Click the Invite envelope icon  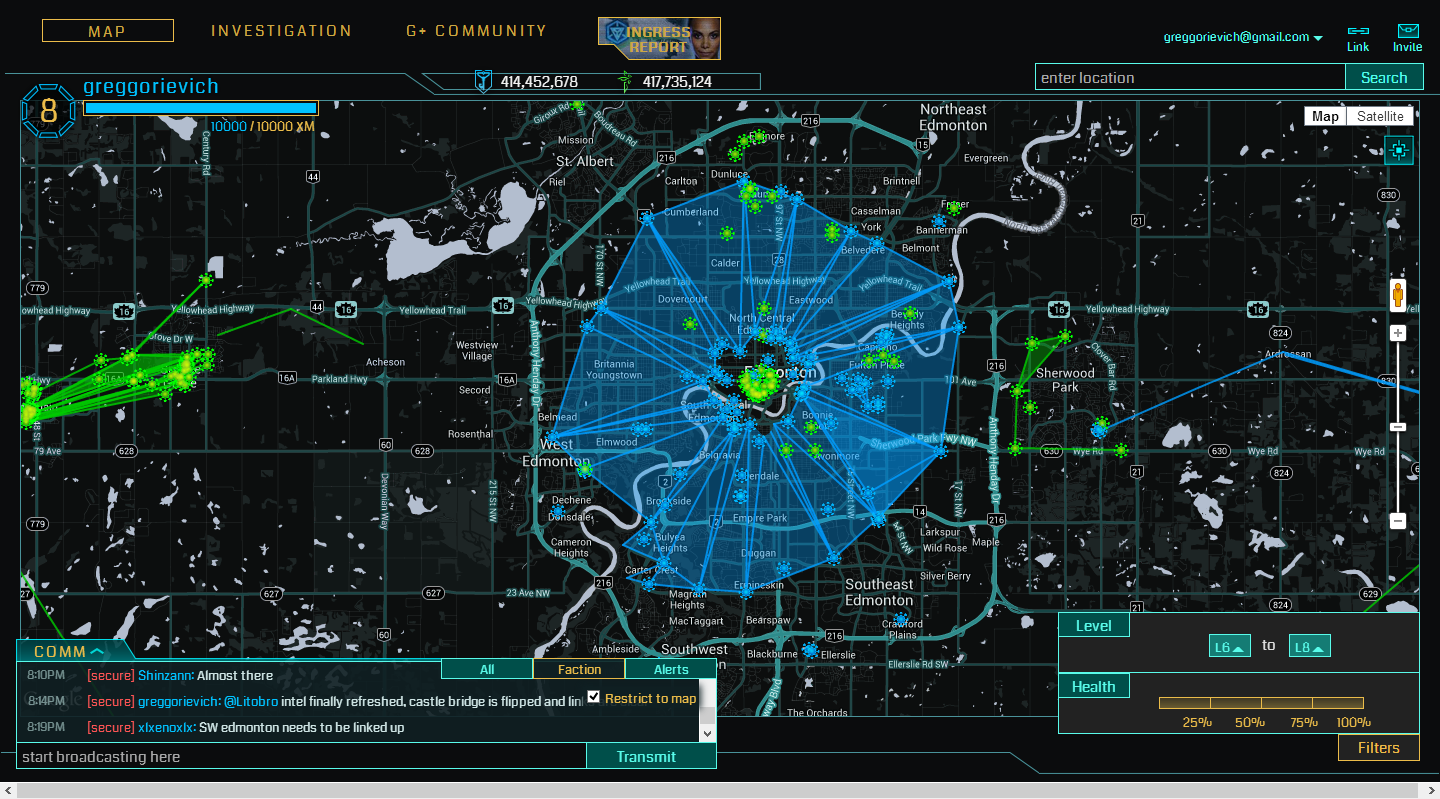click(1408, 32)
